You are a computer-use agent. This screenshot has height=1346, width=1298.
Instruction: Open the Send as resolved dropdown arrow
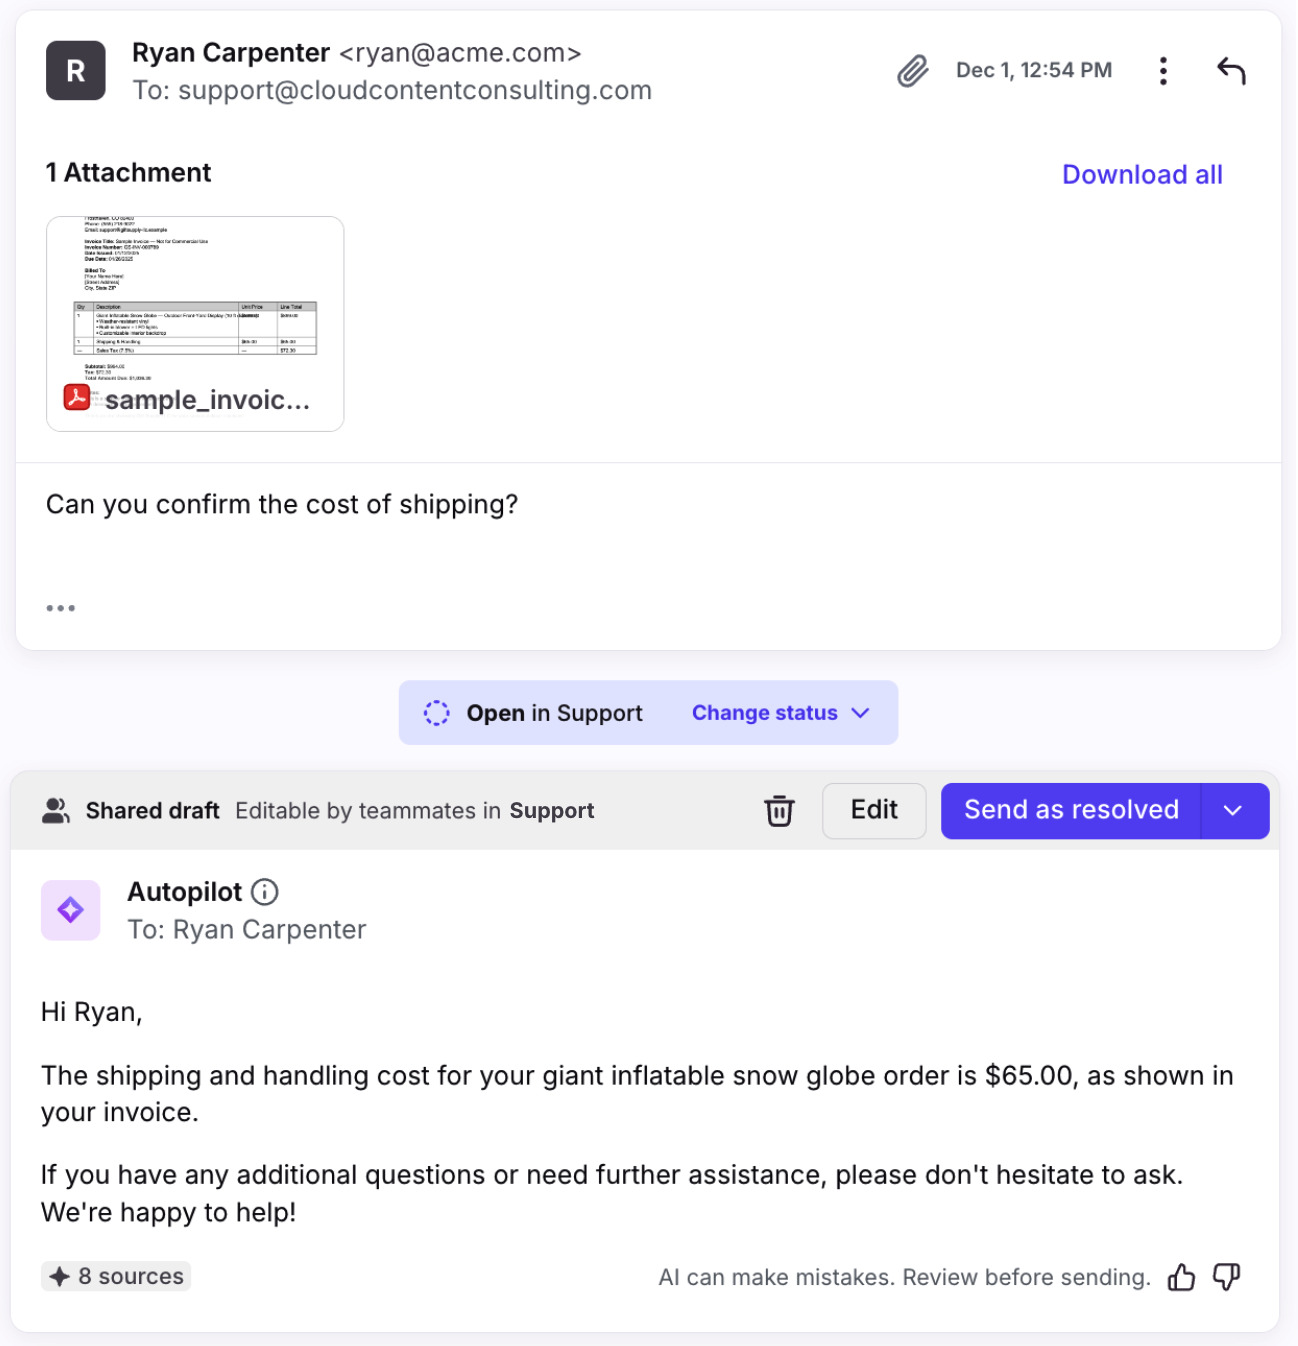tap(1233, 811)
